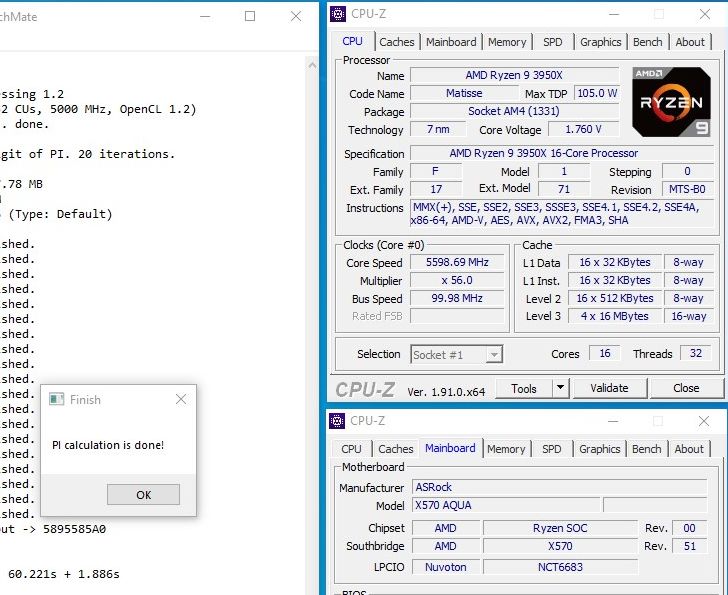
Task: Click the Bus Speed value 99.98 MHz
Action: click(457, 298)
